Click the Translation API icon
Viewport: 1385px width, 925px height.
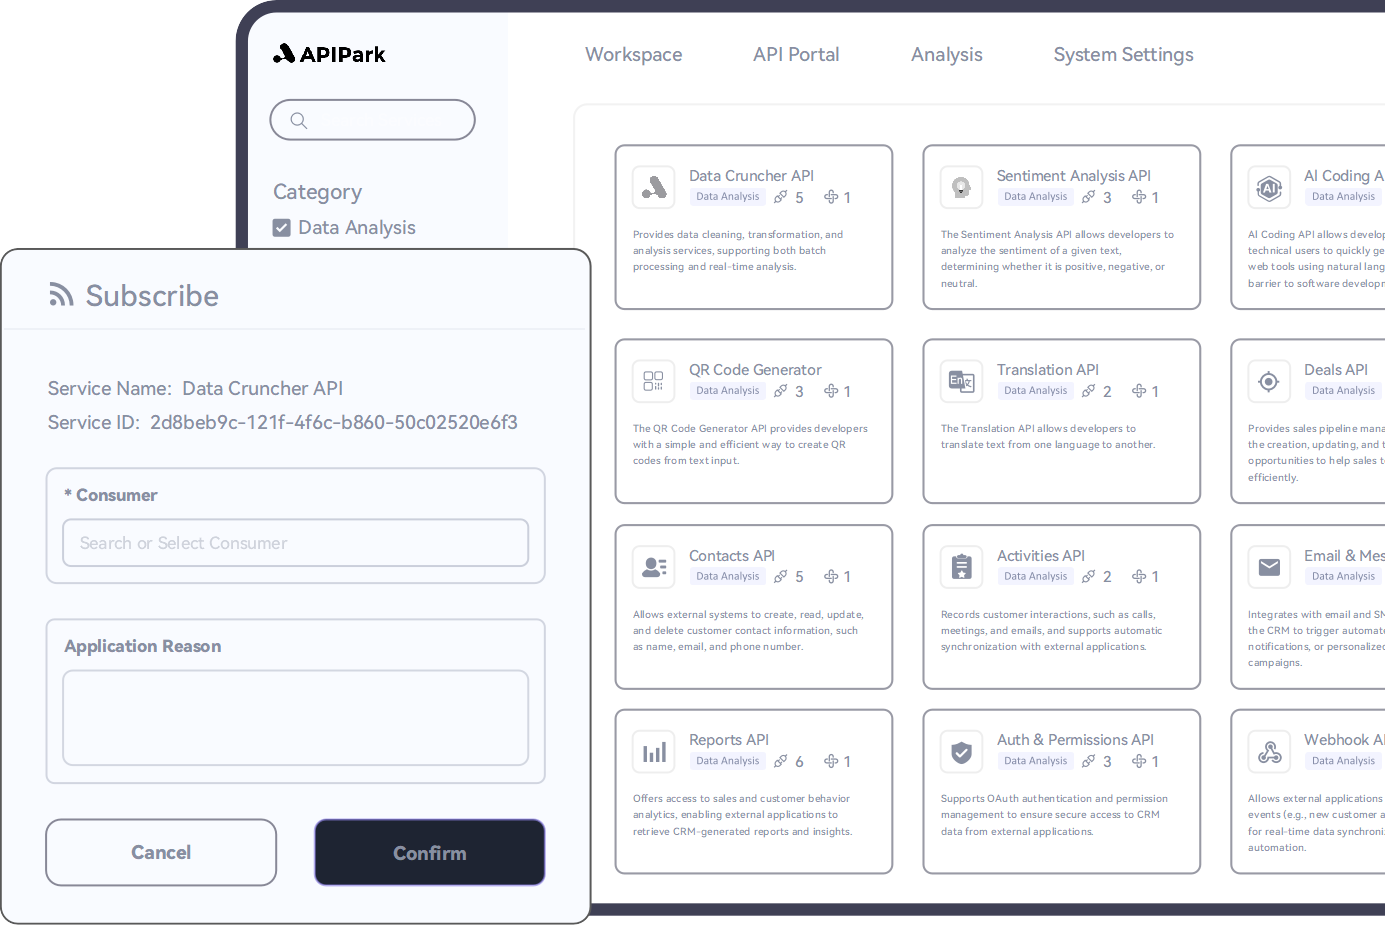click(x=961, y=381)
